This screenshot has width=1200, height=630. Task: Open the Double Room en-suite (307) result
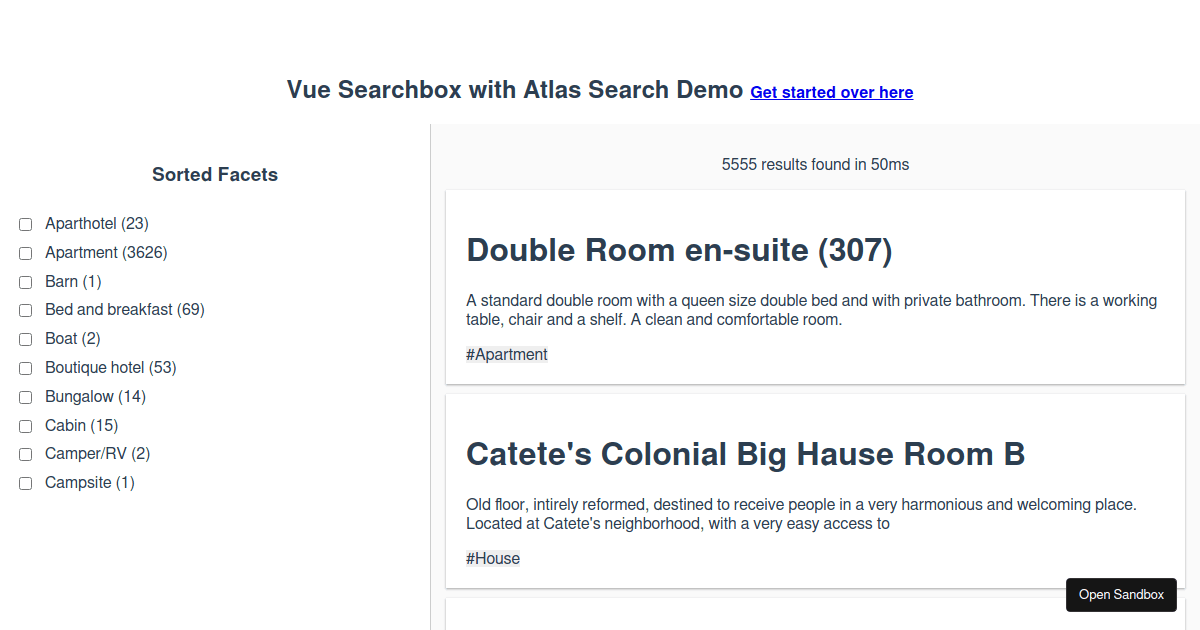pos(679,250)
